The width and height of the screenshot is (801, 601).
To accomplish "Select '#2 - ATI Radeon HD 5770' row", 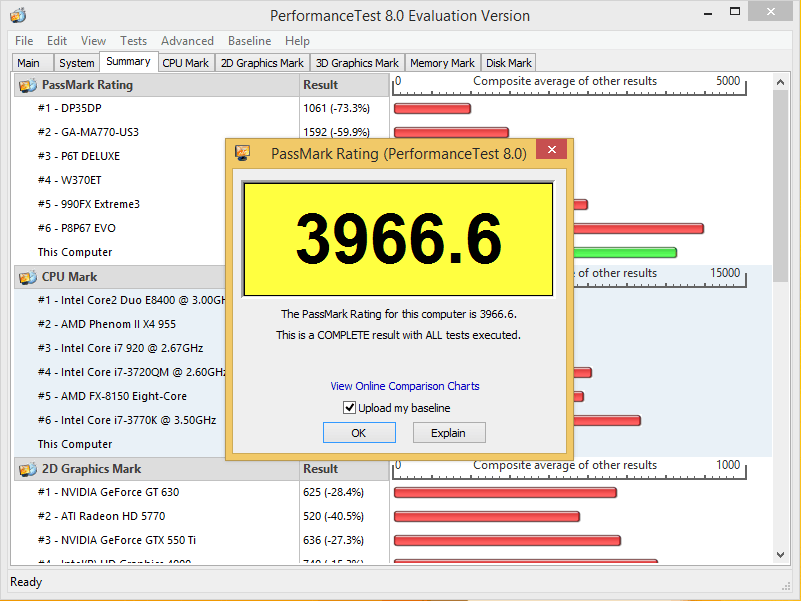I will pos(101,517).
